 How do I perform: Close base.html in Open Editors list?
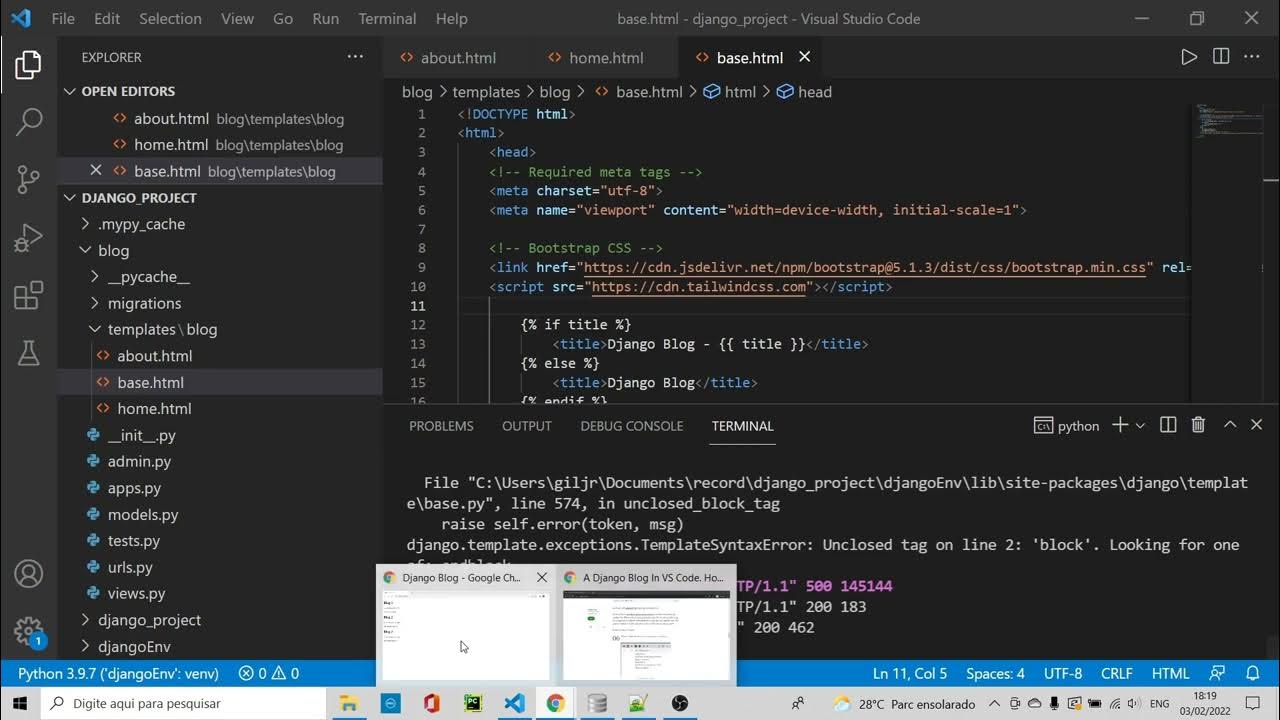tap(96, 171)
